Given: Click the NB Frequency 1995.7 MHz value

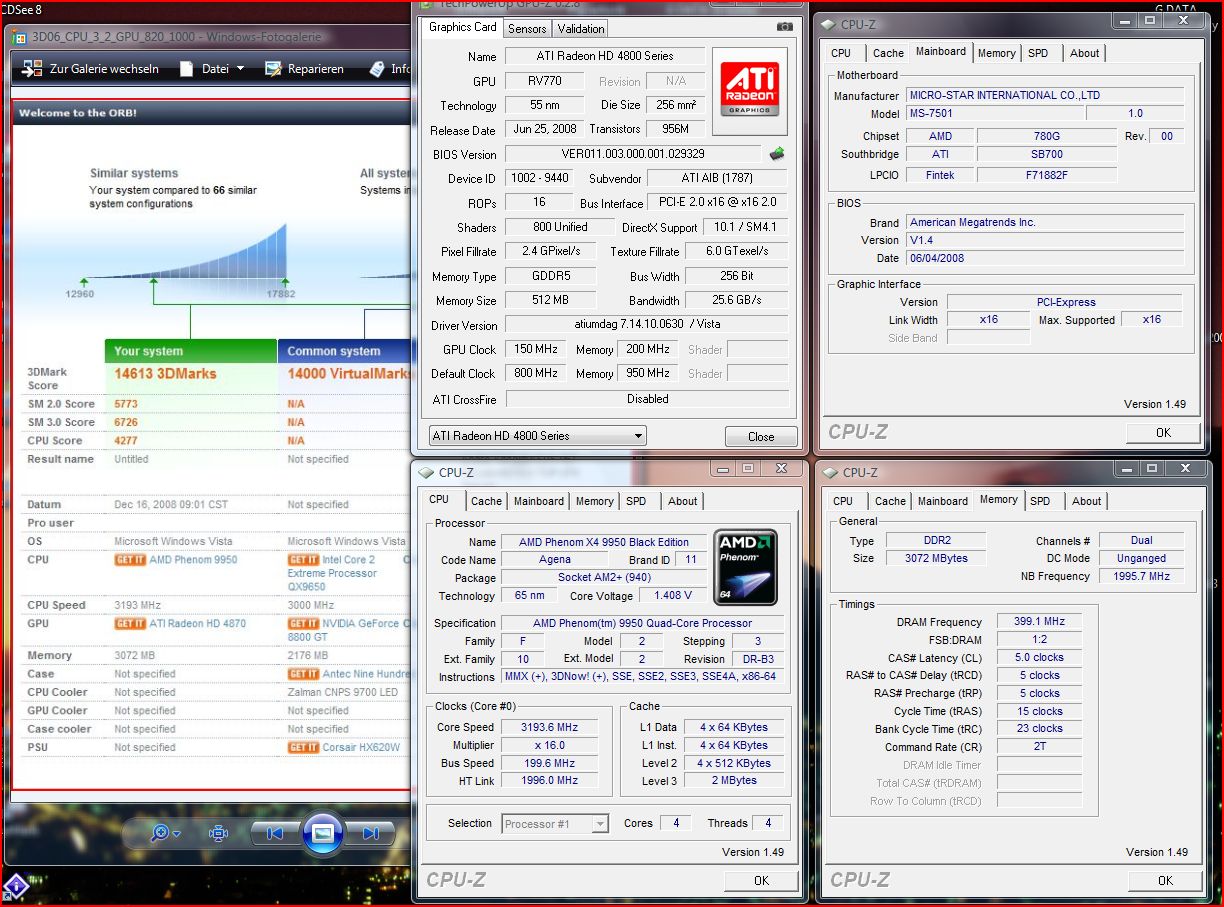Looking at the screenshot, I should click(1141, 576).
